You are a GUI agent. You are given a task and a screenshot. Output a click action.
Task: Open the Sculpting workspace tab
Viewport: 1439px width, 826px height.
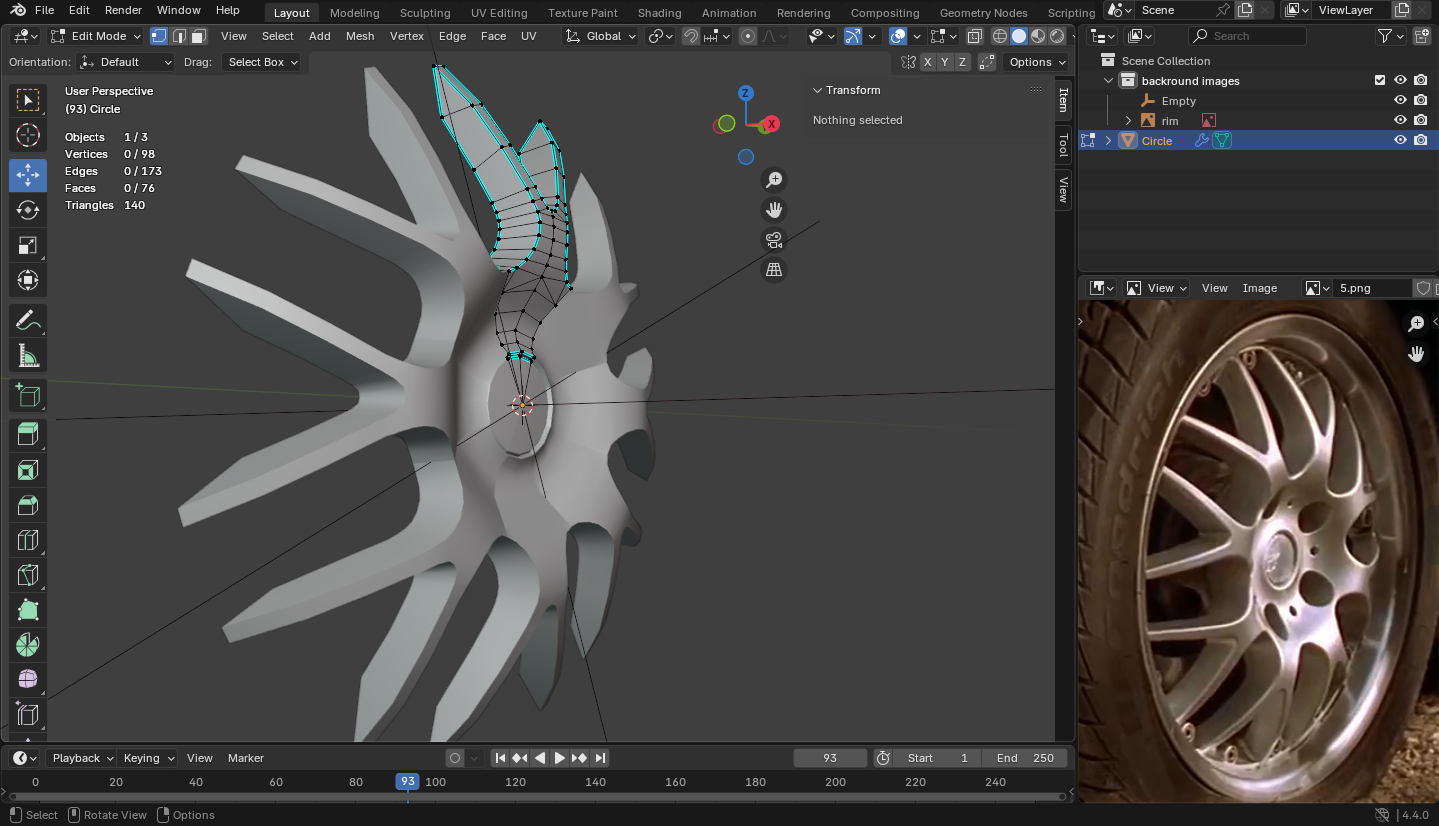tap(424, 13)
